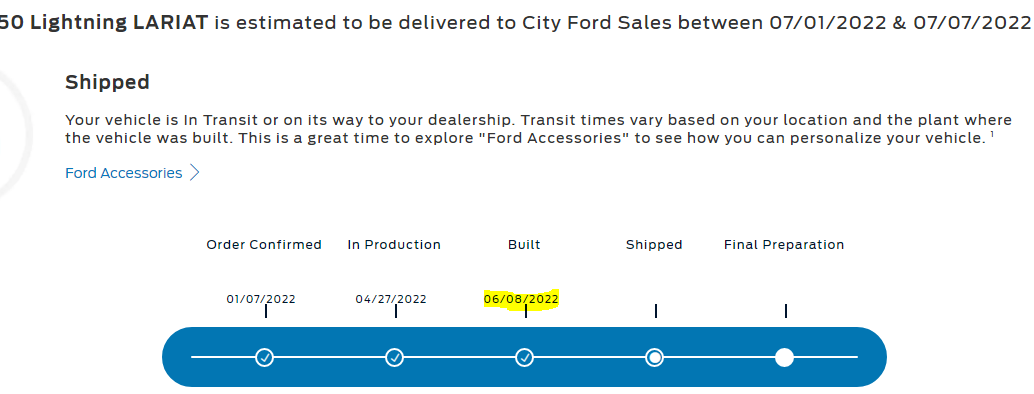The image size is (1034, 394).
Task: Click the Built checkmark circle
Action: click(524, 358)
